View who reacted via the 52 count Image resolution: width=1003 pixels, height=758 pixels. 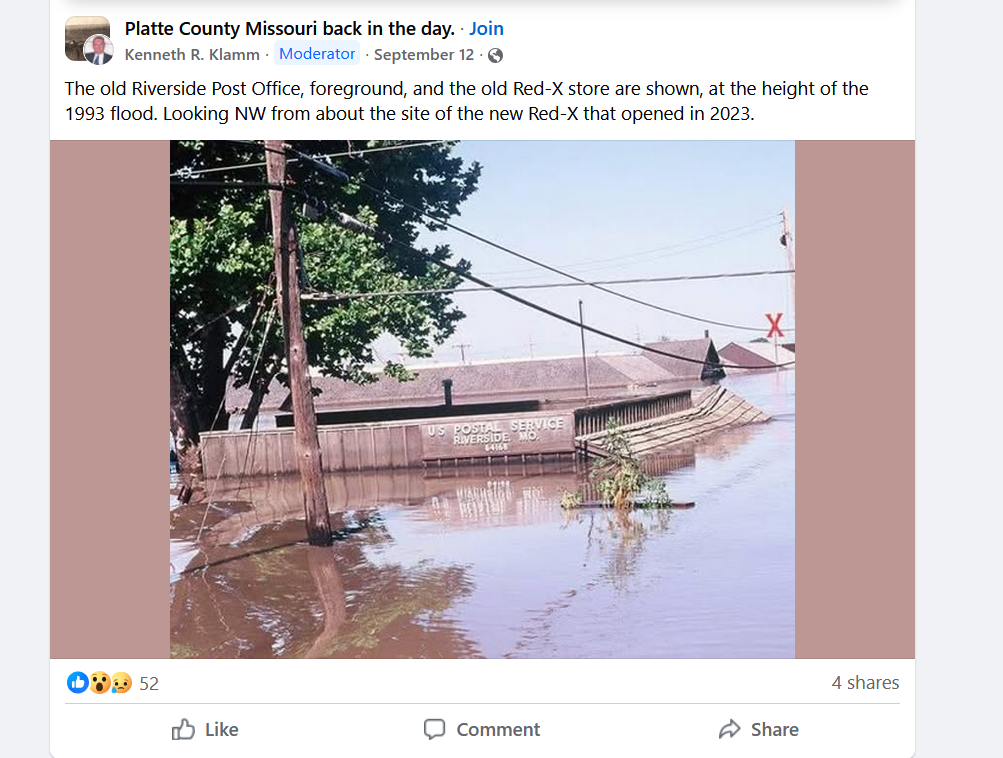[149, 684]
